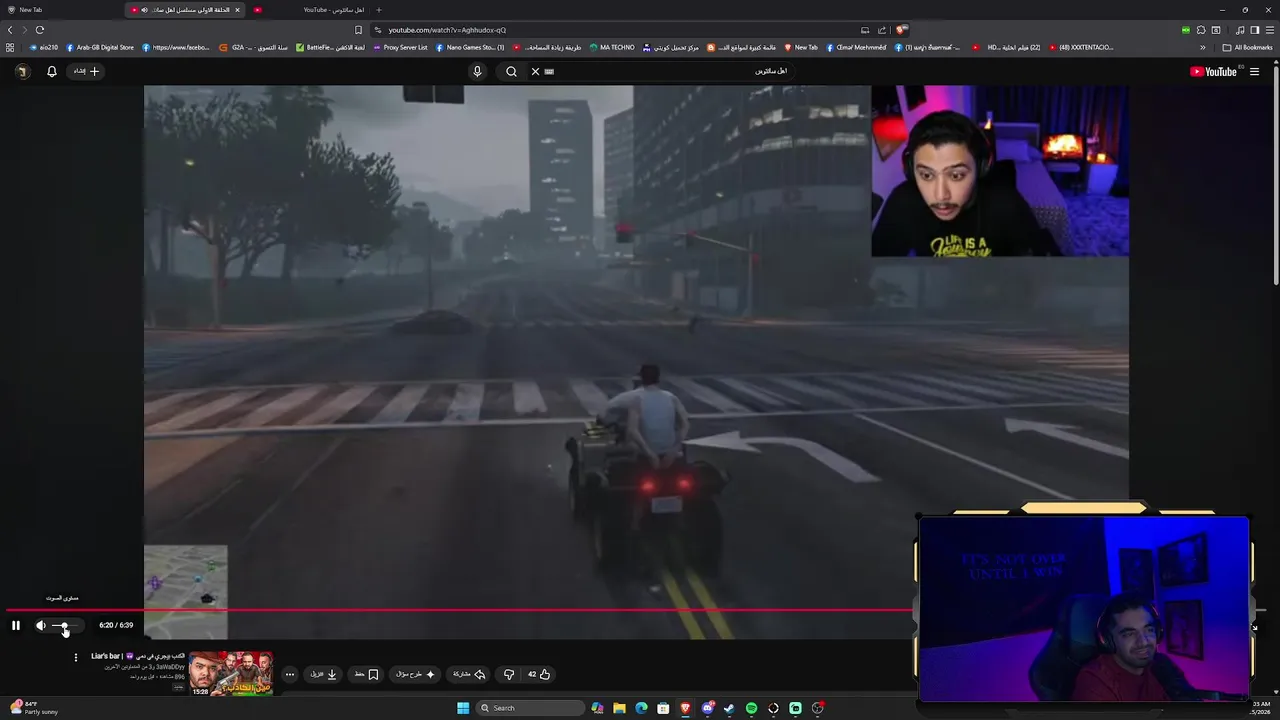Mute the video with speaker icon
The height and width of the screenshot is (720, 1280).
click(x=41, y=625)
